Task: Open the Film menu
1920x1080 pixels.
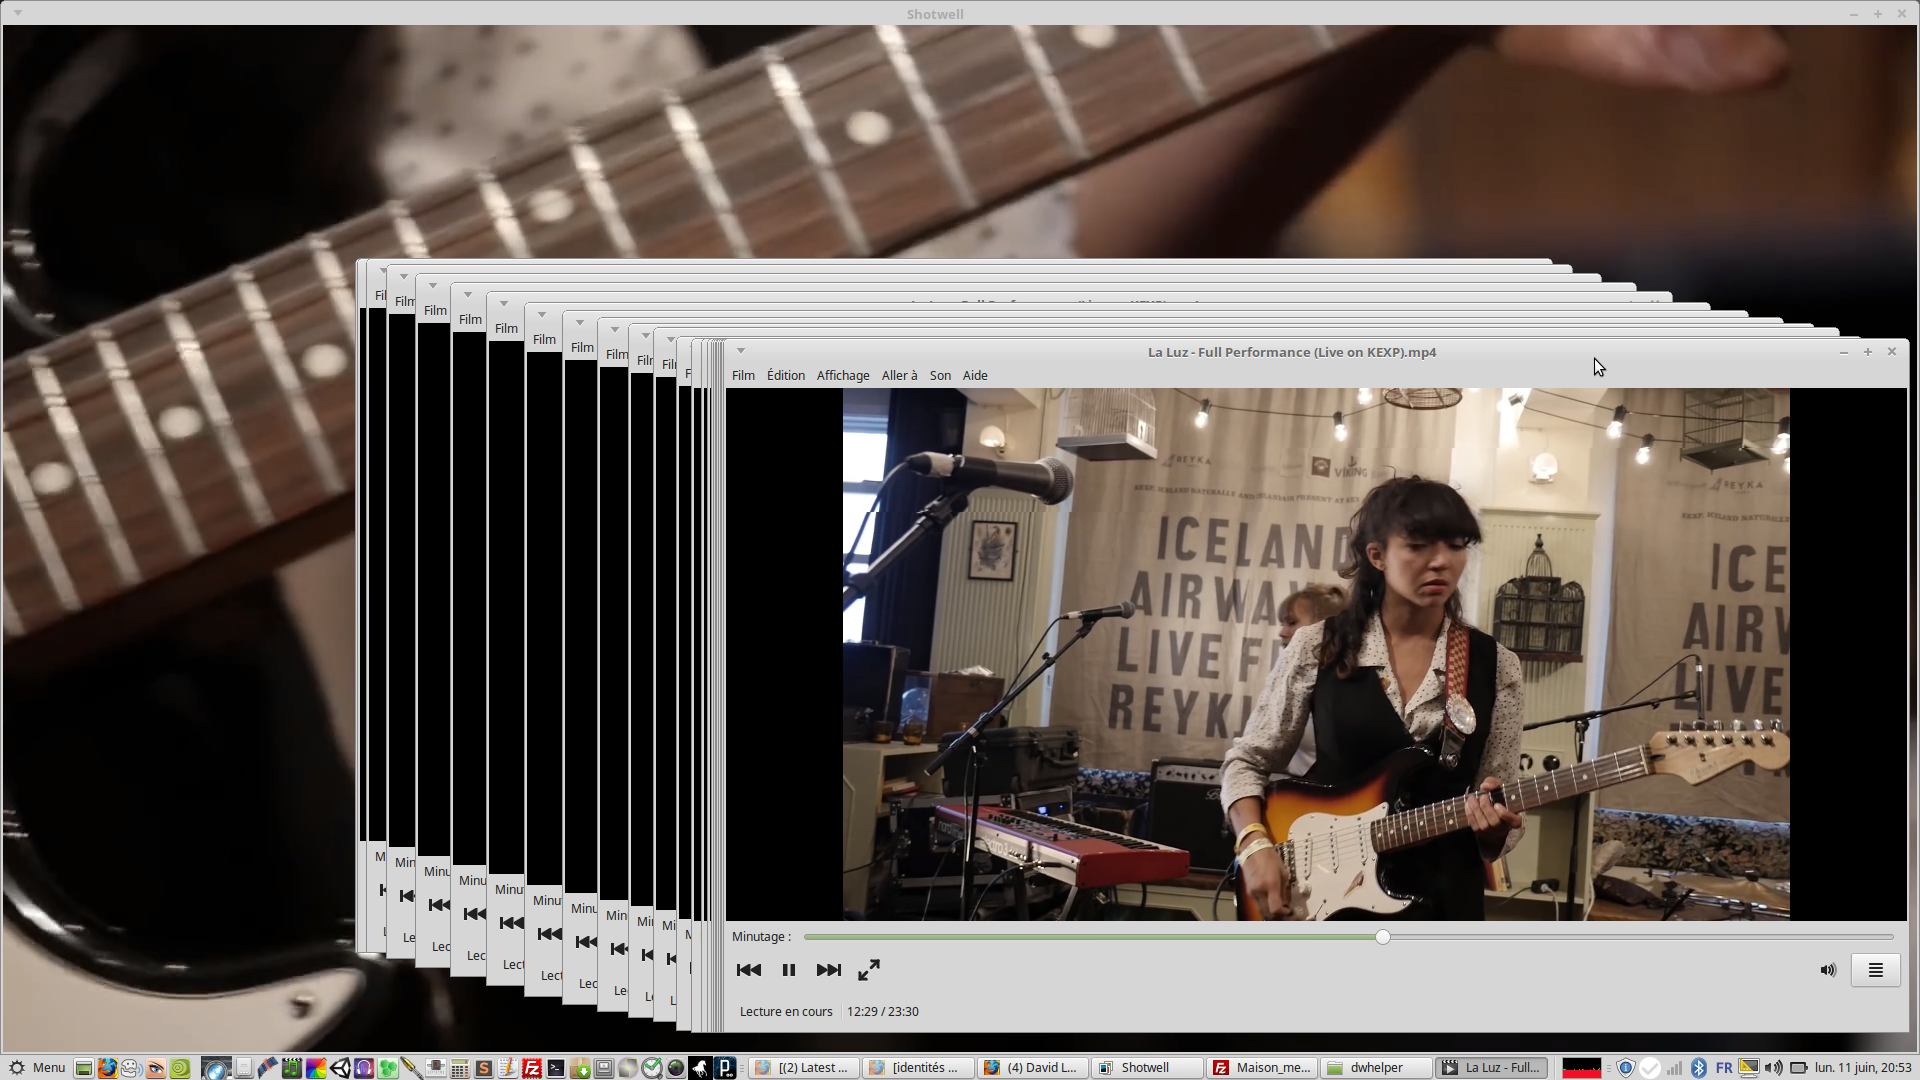Action: (743, 376)
